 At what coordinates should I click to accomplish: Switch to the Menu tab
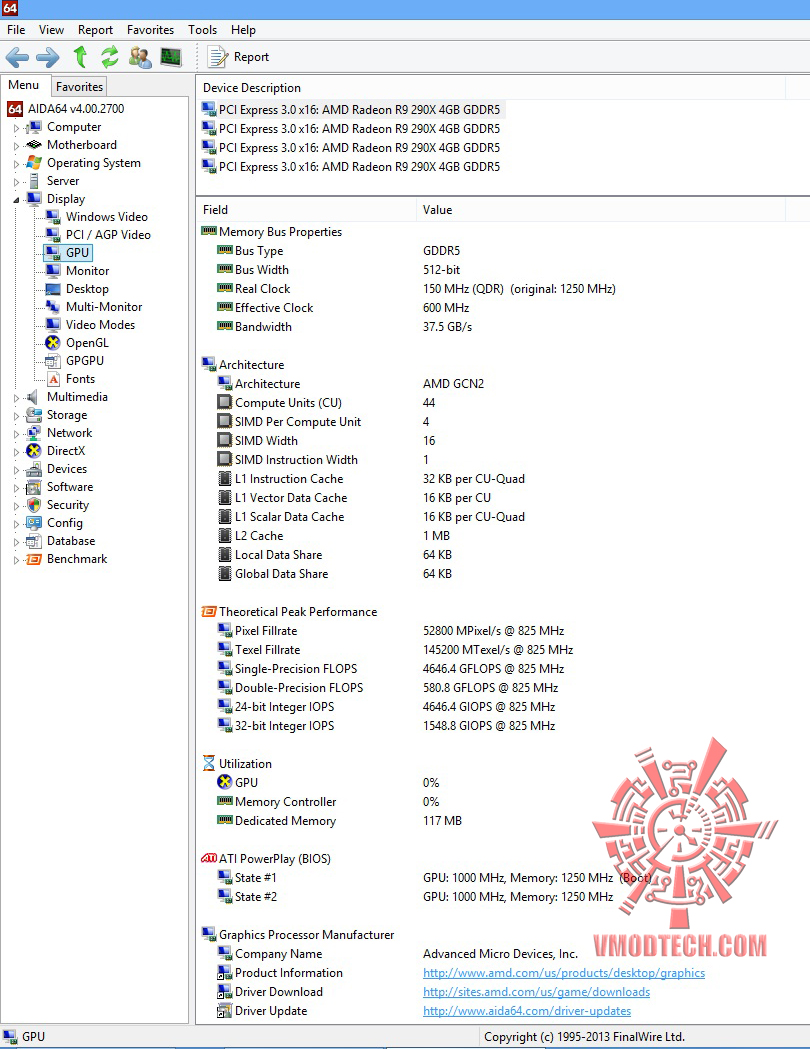point(24,85)
